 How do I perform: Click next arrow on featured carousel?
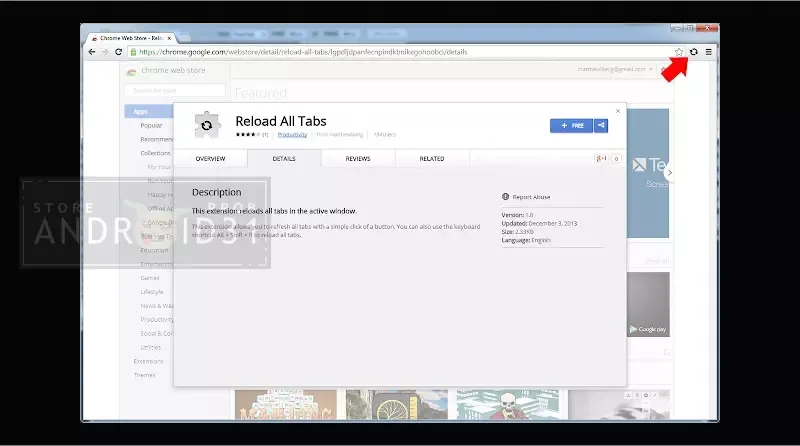669,173
